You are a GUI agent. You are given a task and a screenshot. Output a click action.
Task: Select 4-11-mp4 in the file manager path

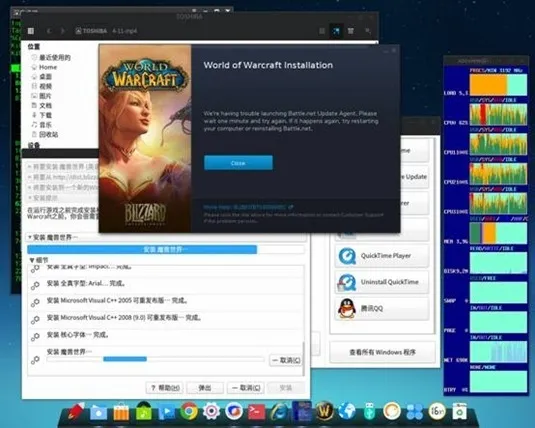click(124, 31)
